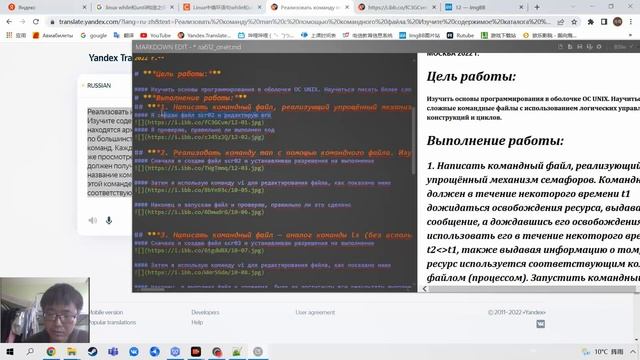Click Выполнение работы heading in preview pane

click(x=495, y=140)
